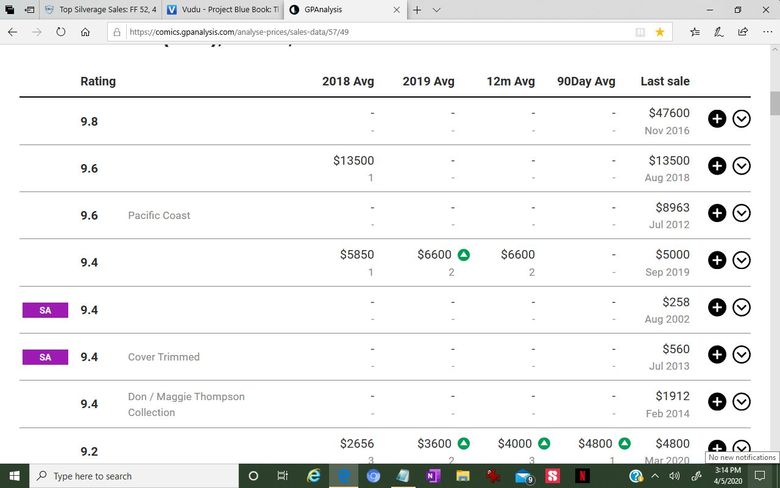The image size is (780, 488).
Task: Click the share page icon in toolbar
Action: 743,32
